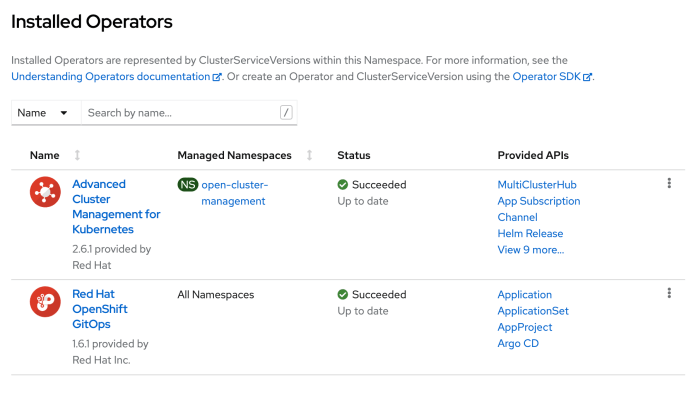The width and height of the screenshot is (696, 400).
Task: Click the Provided APIs column header
Action: [533, 155]
